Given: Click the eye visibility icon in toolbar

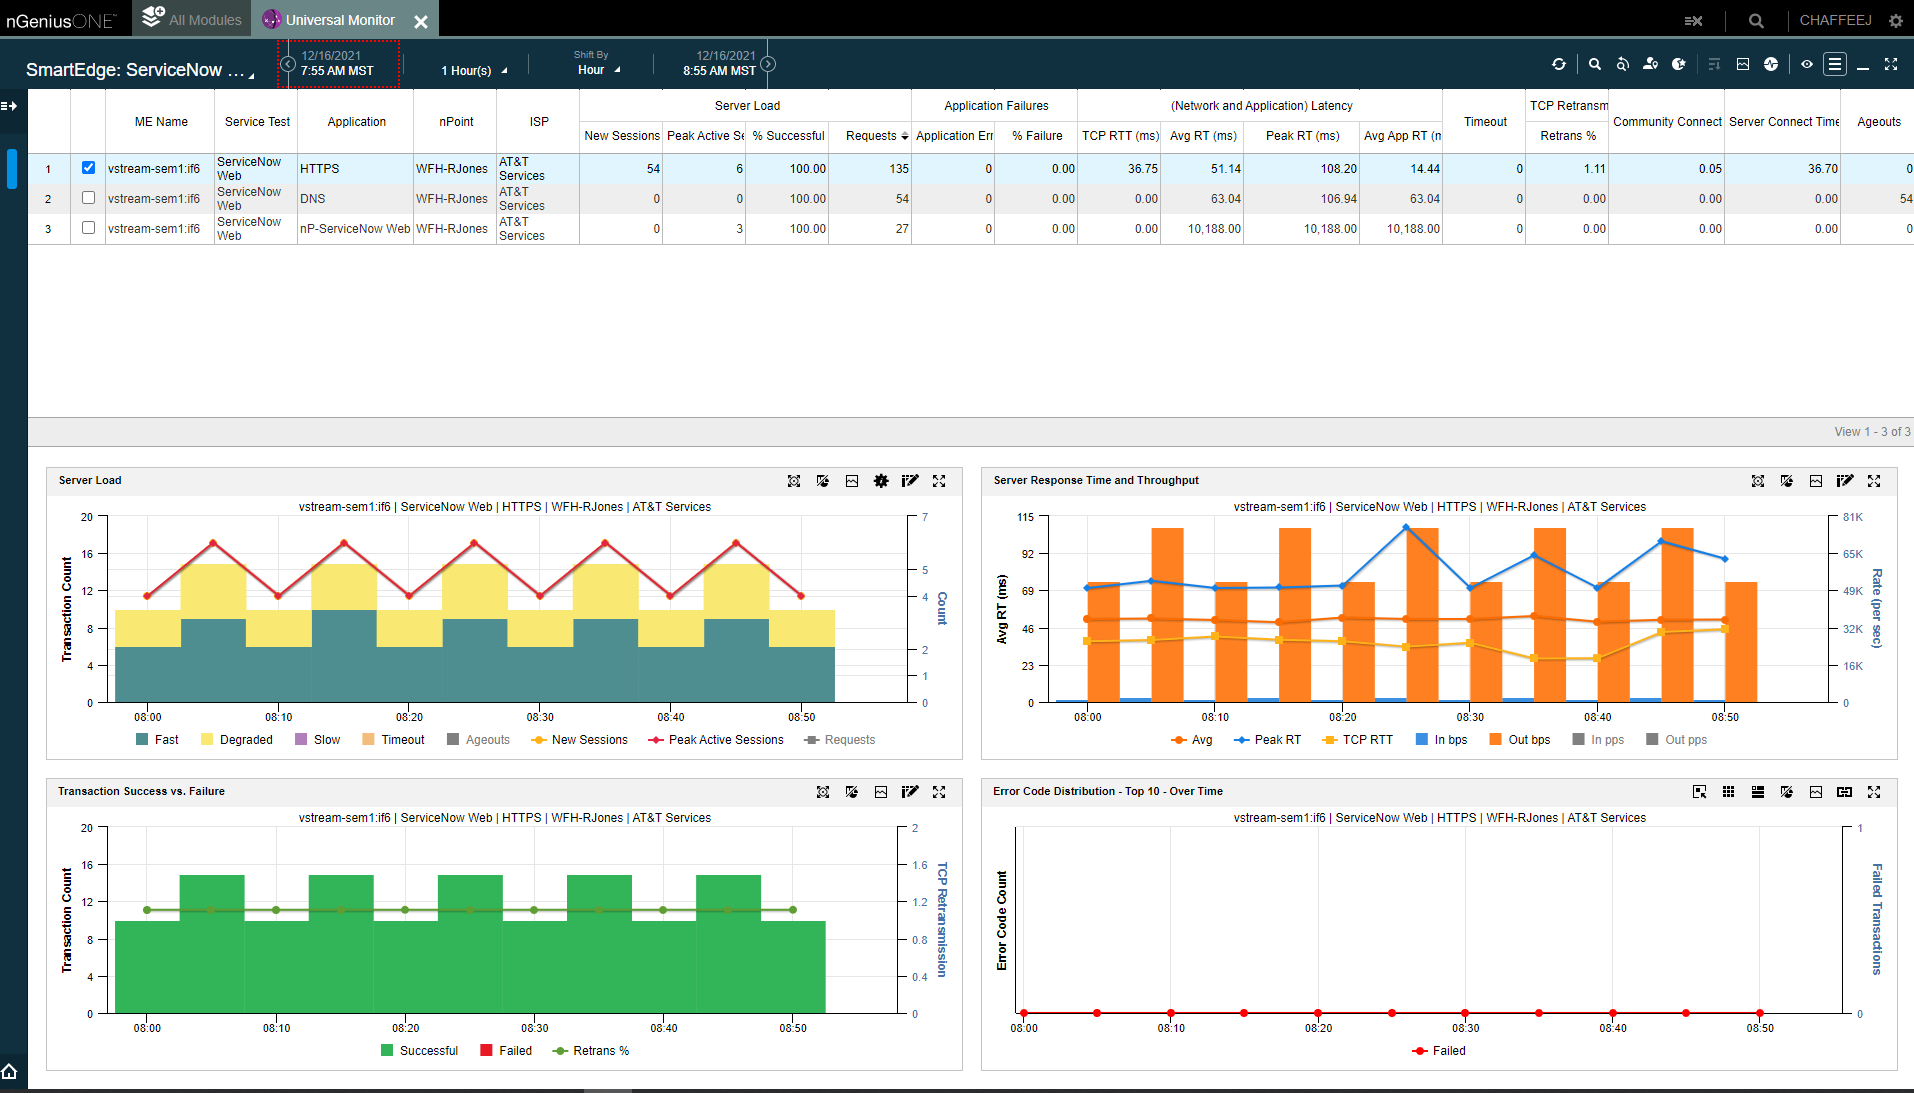Looking at the screenshot, I should tap(1806, 64).
